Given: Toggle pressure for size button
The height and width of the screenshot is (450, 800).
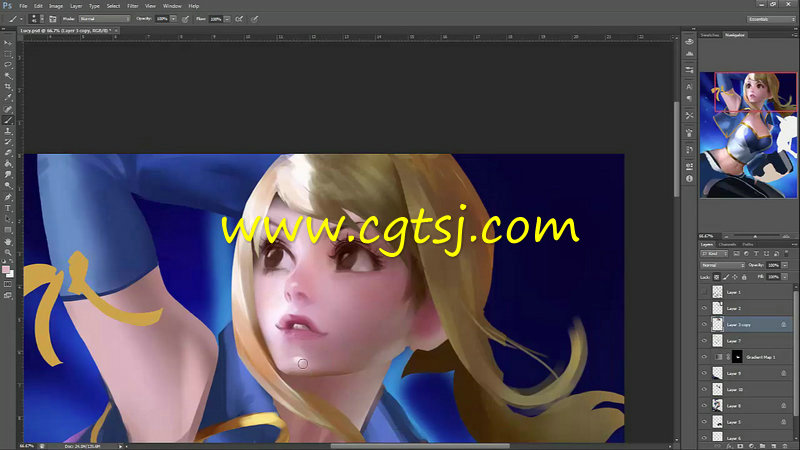Looking at the screenshot, I should [x=254, y=19].
